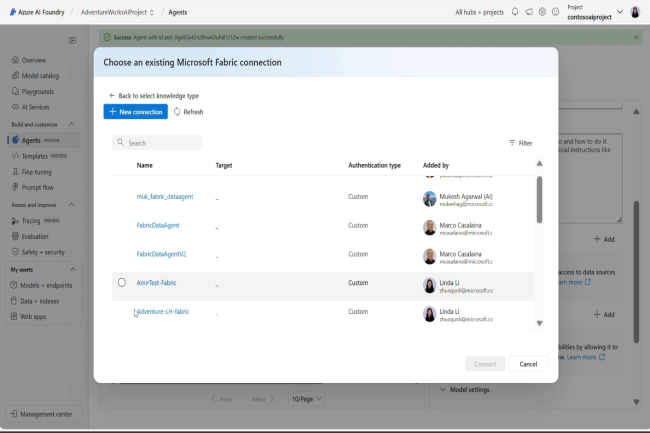
Task: Expand the contosoaiproject project dropdown
Action: [x=620, y=12]
